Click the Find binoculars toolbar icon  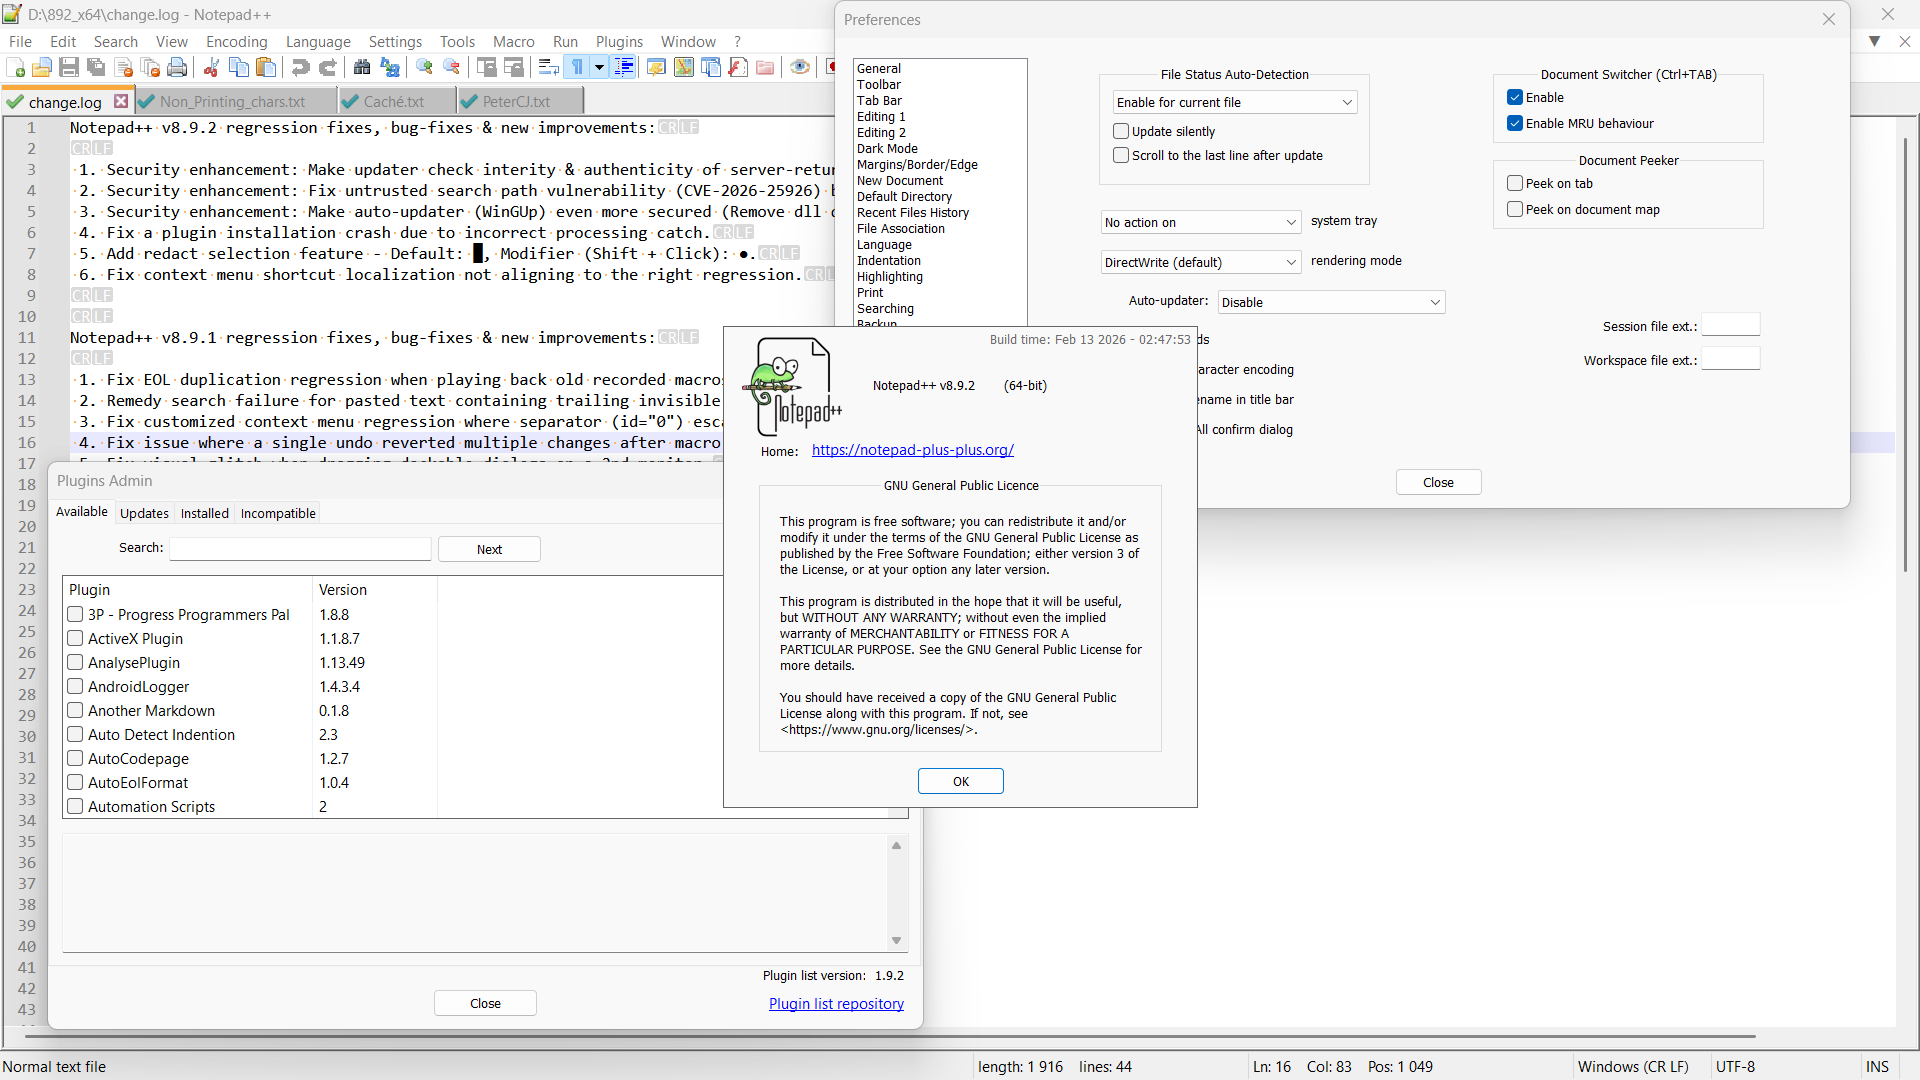click(362, 68)
